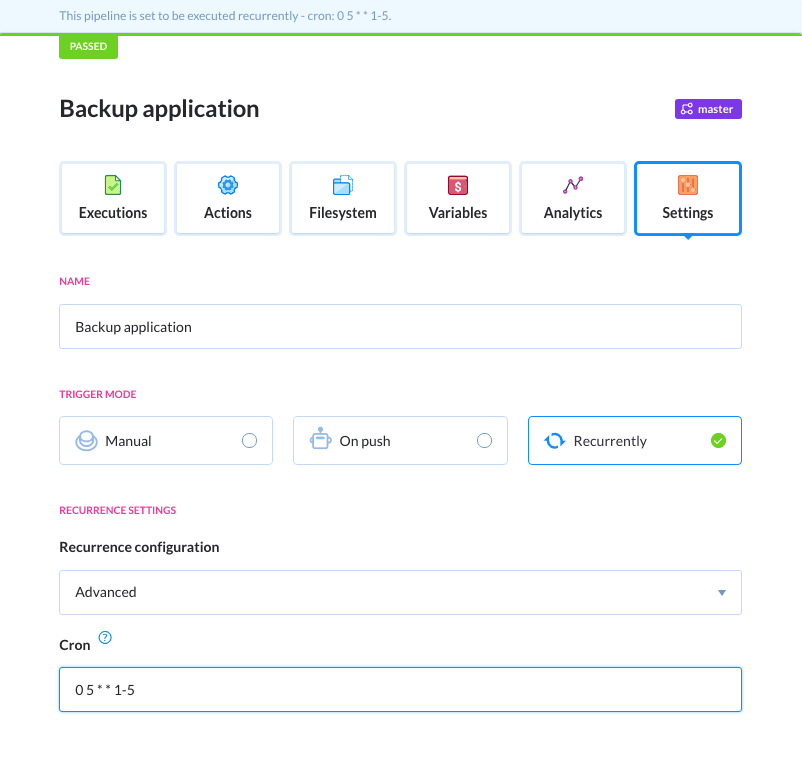The width and height of the screenshot is (802, 757).
Task: Select the Manual trigger radio button
Action: click(x=249, y=441)
